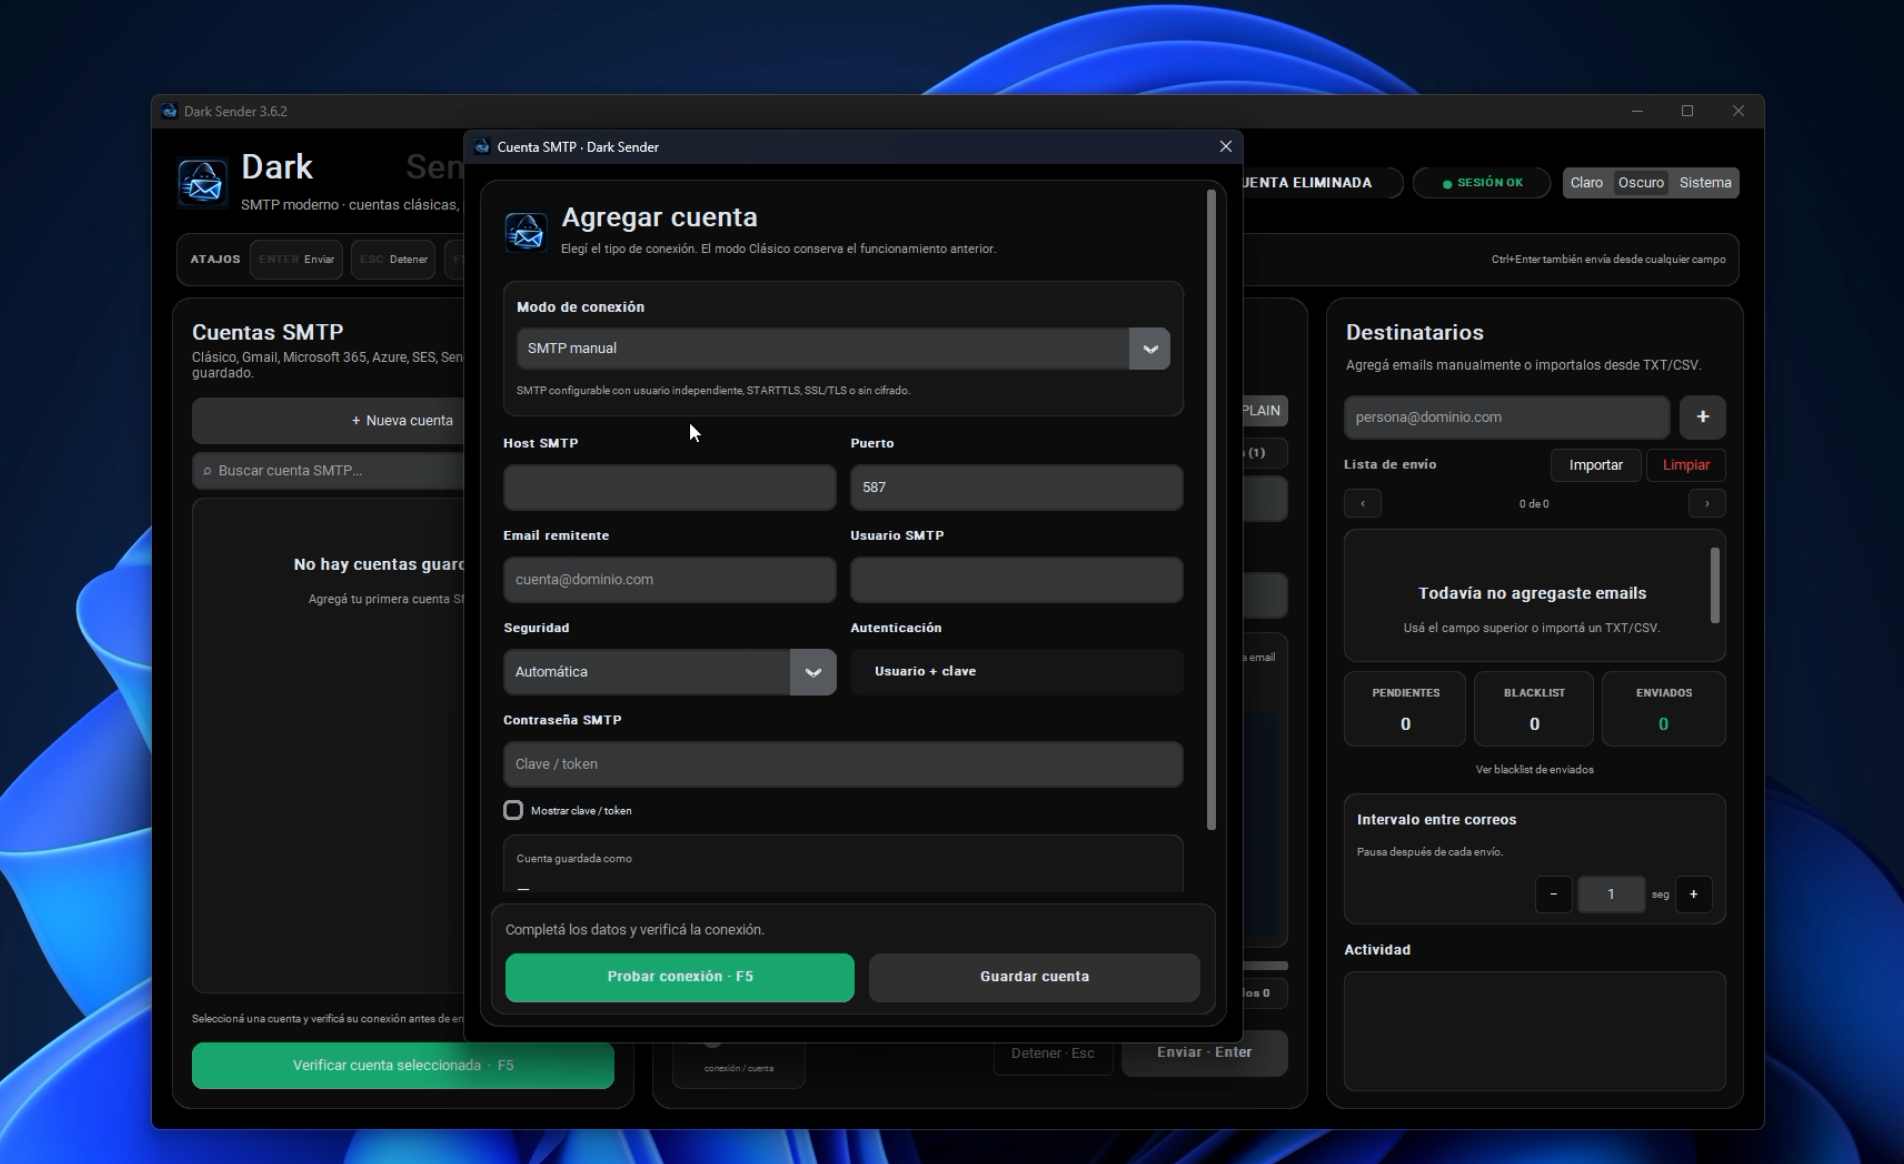Click the Email remitente input field

coord(669,580)
